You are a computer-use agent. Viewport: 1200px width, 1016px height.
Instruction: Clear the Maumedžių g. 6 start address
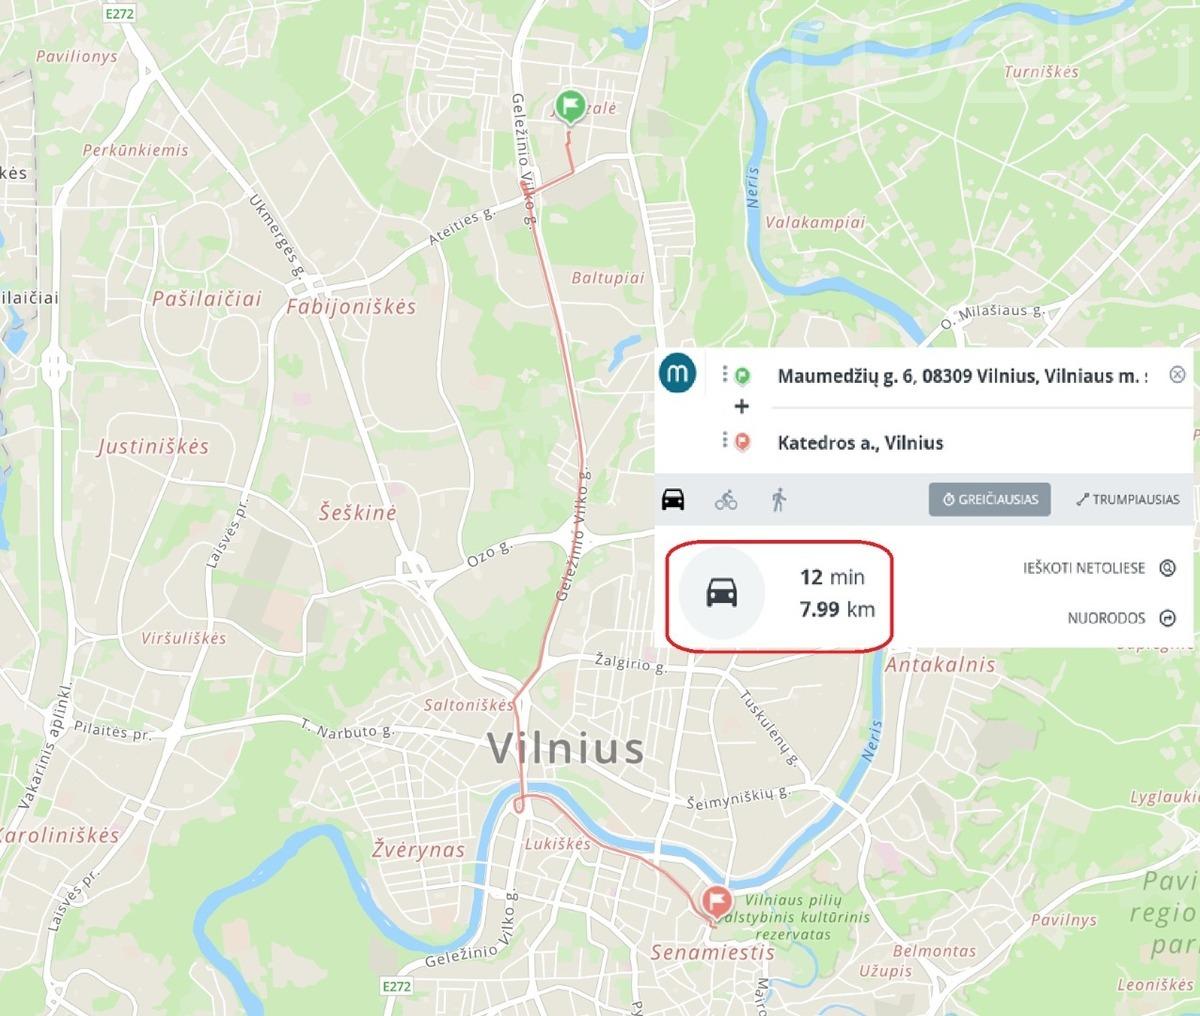point(1177,375)
